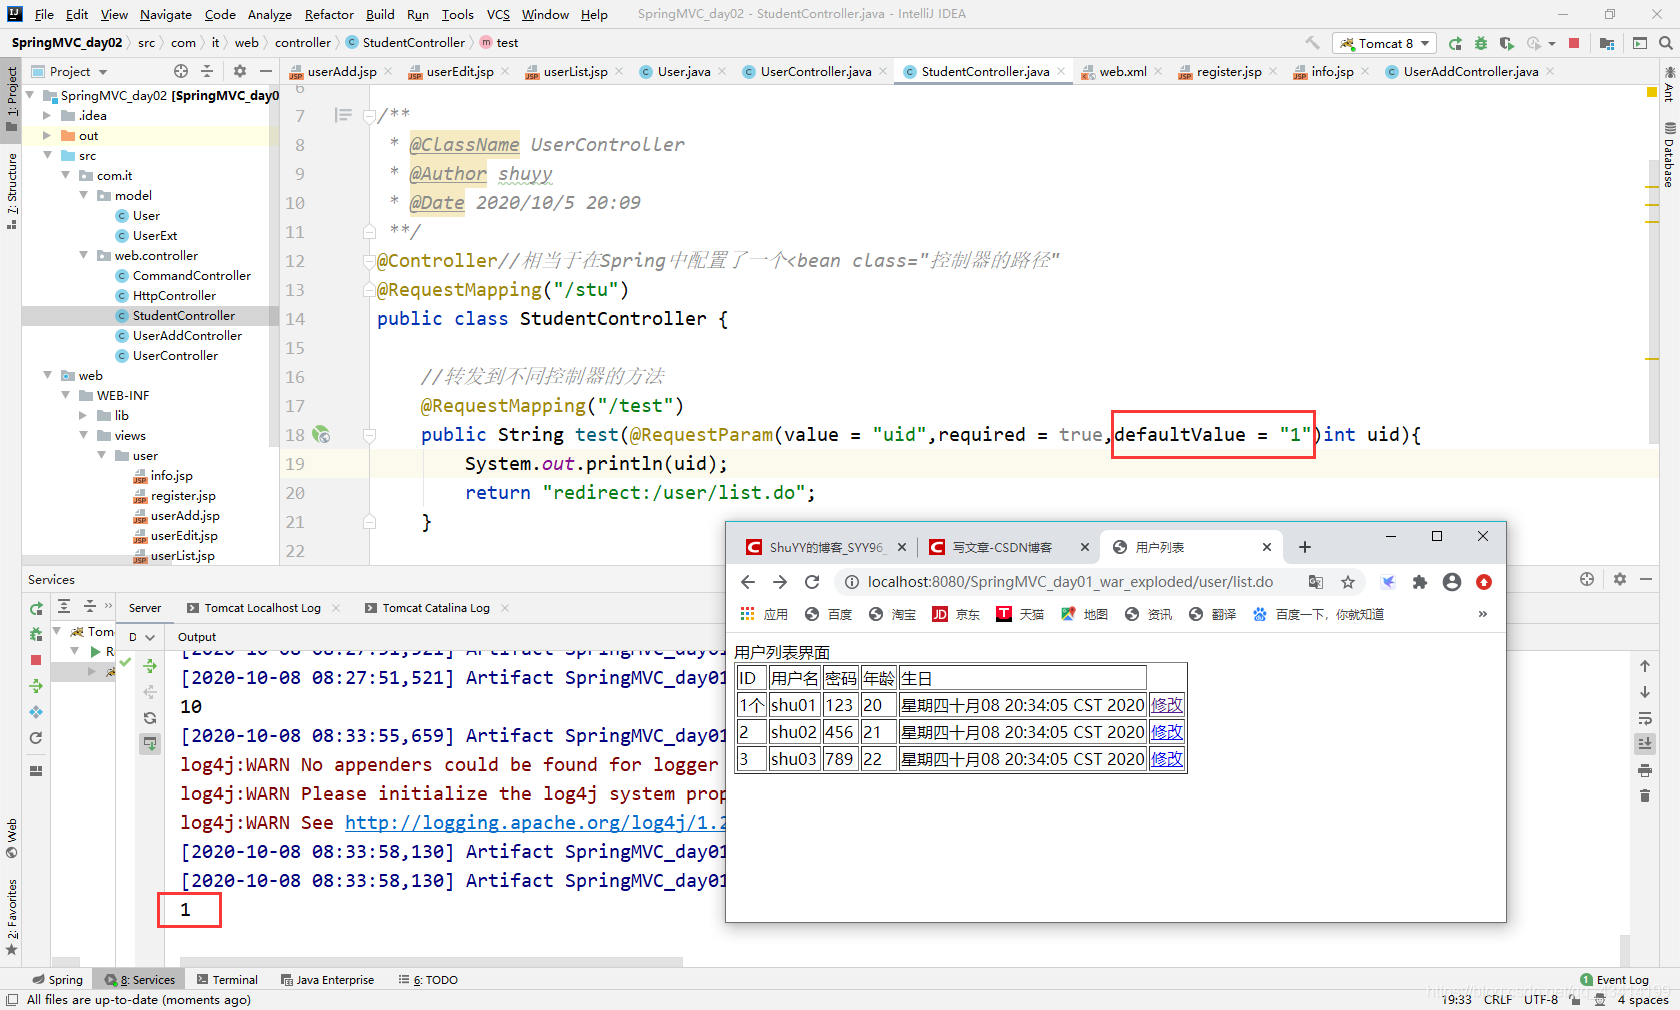Open the Analyze menu
1680x1010 pixels.
coord(270,14)
